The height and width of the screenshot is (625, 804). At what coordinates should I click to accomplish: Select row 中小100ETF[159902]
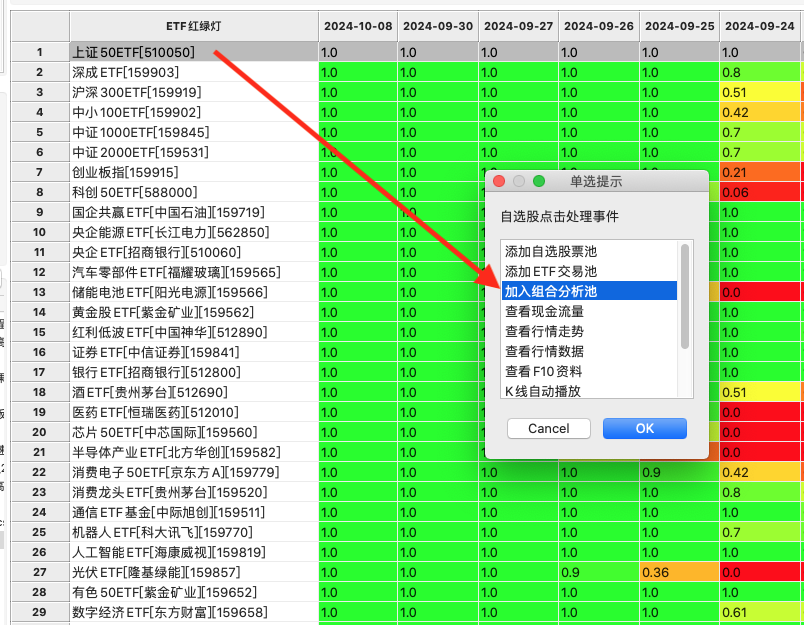[x=194, y=112]
